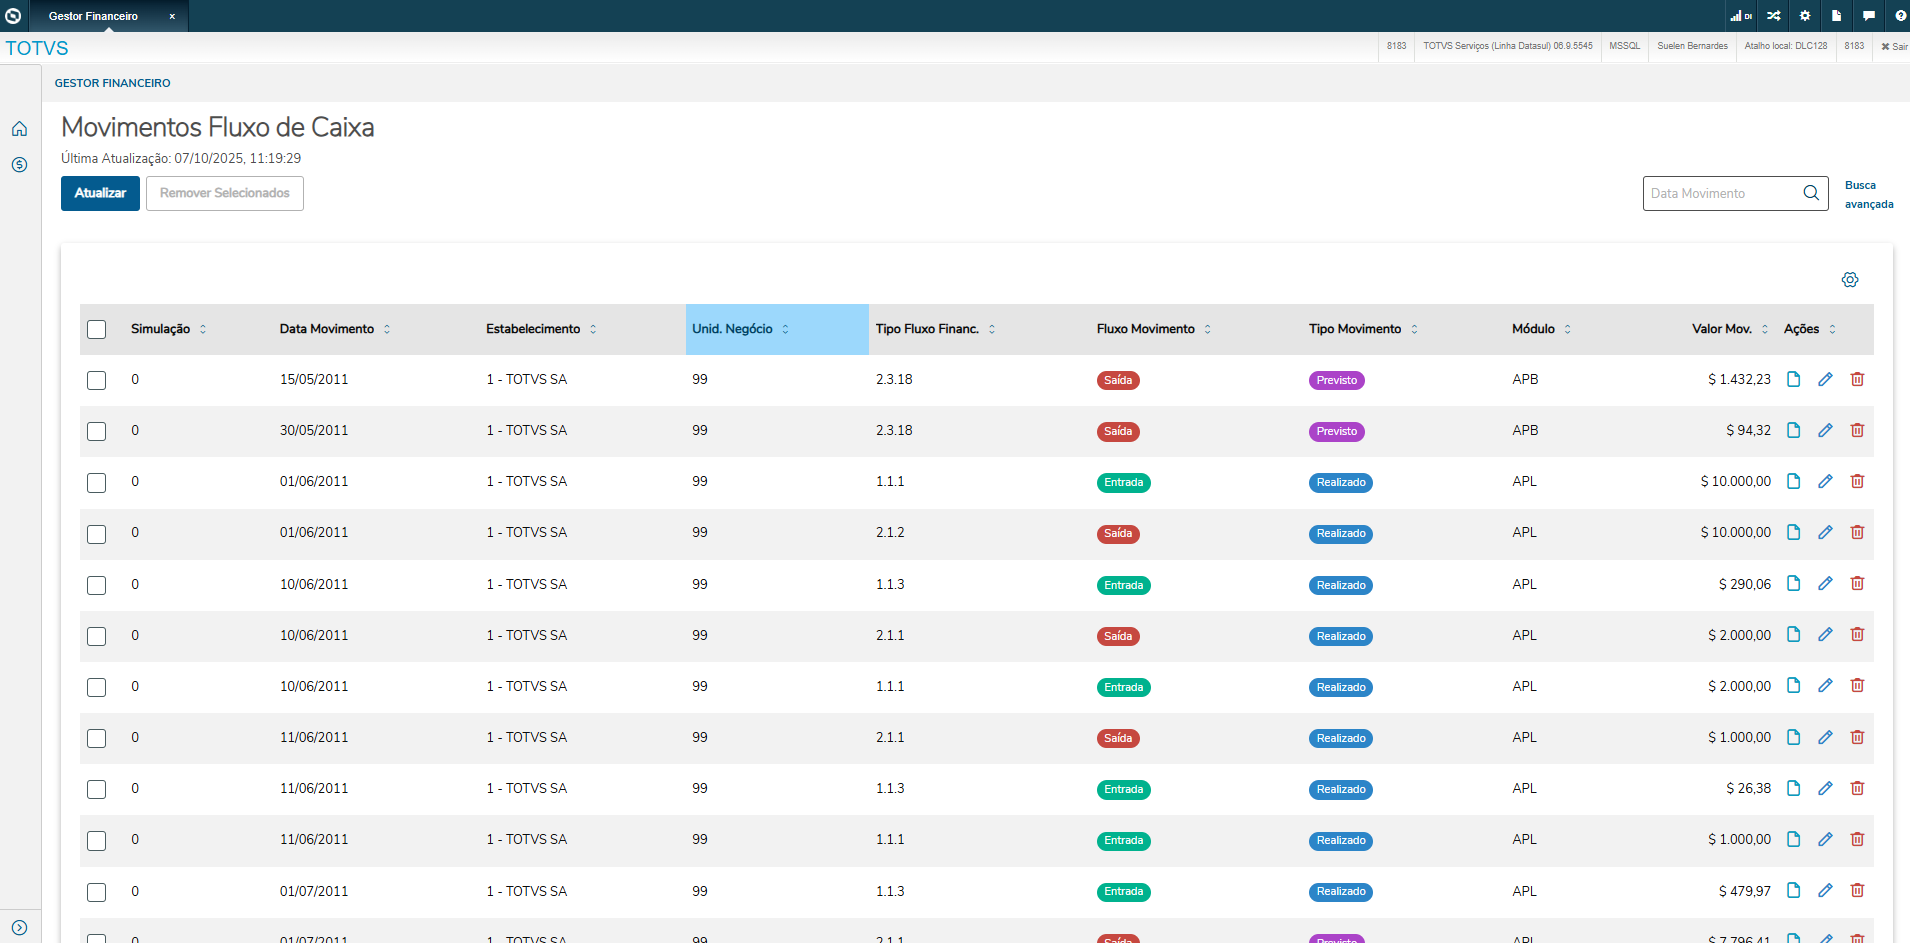The height and width of the screenshot is (943, 1910).
Task: Open the chat speech bubble icon
Action: pyautogui.click(x=1868, y=16)
